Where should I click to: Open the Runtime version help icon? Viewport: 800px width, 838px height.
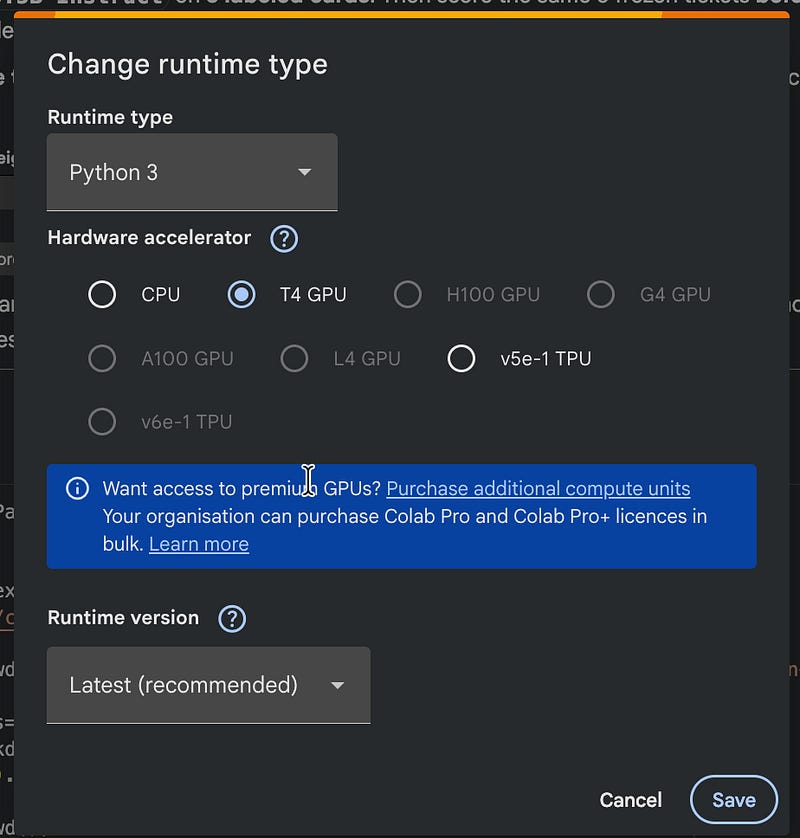pos(232,618)
